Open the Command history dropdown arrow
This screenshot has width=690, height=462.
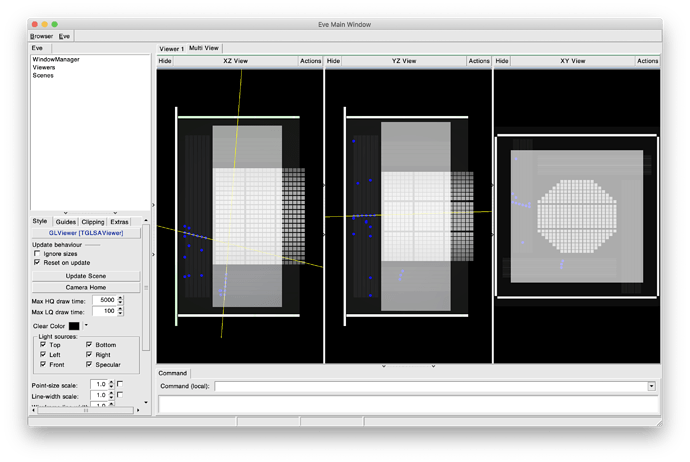[x=652, y=386]
